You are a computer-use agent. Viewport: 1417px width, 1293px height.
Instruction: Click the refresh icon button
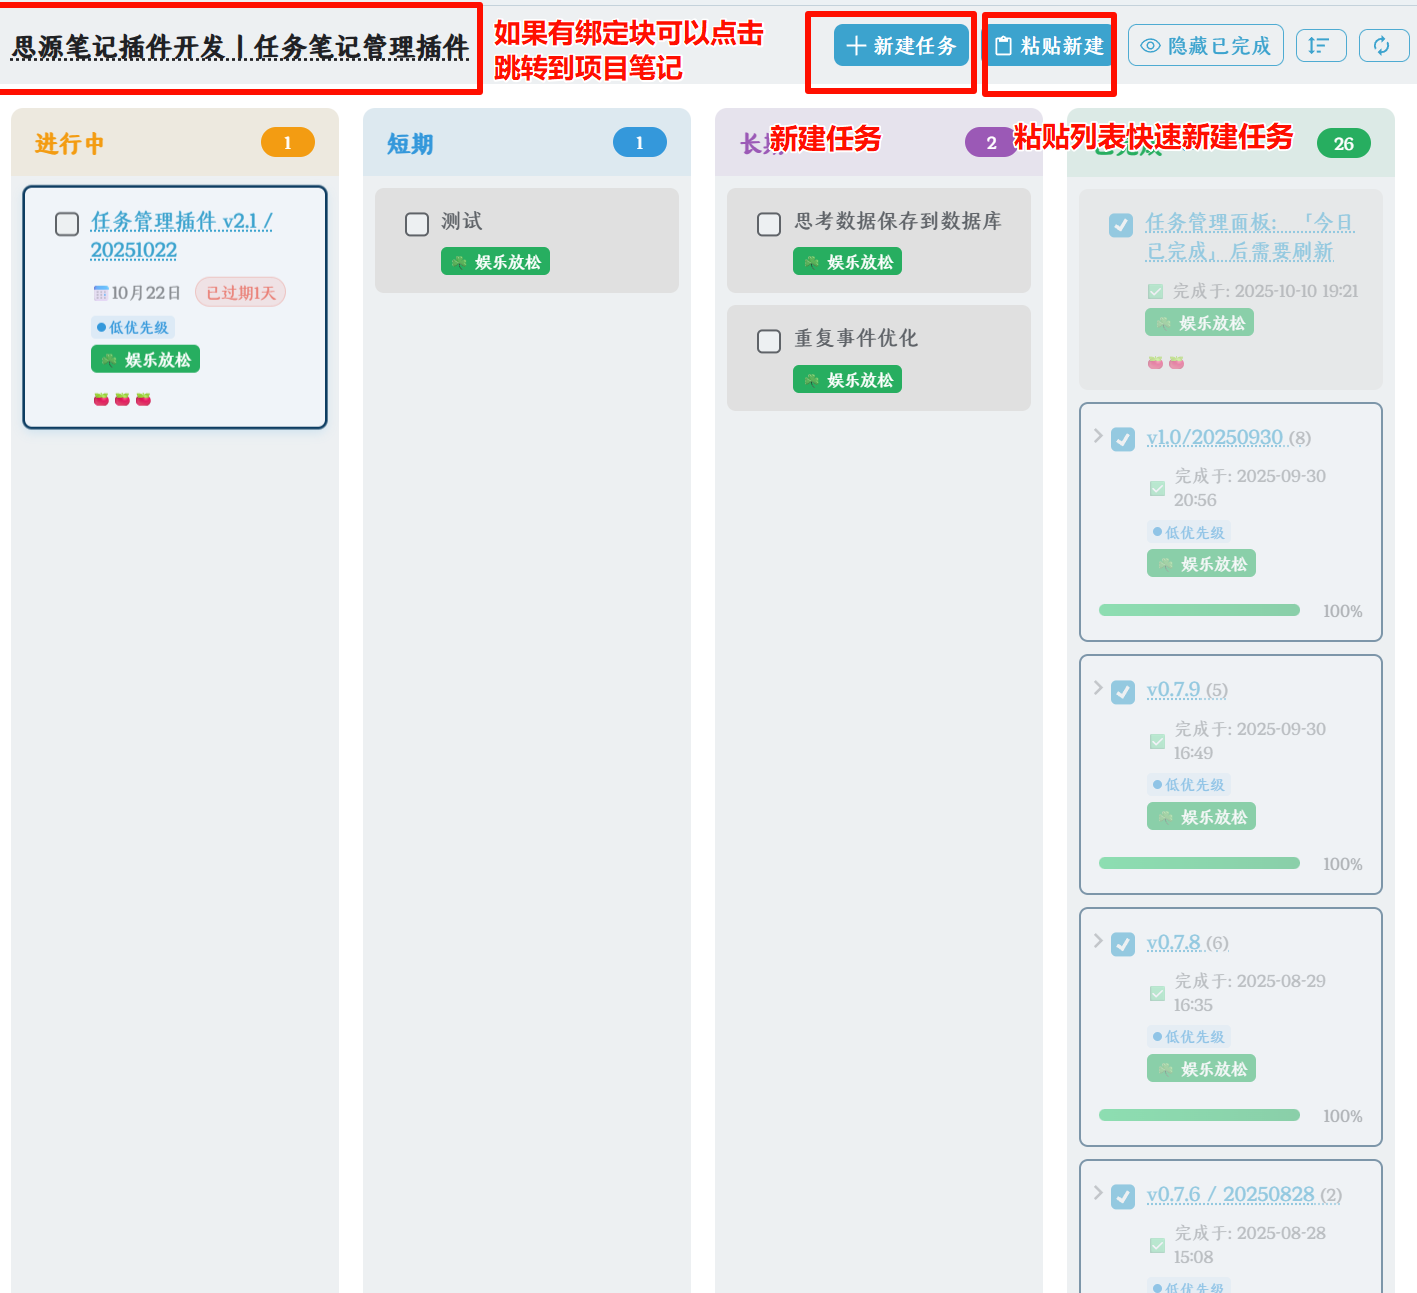(1383, 46)
